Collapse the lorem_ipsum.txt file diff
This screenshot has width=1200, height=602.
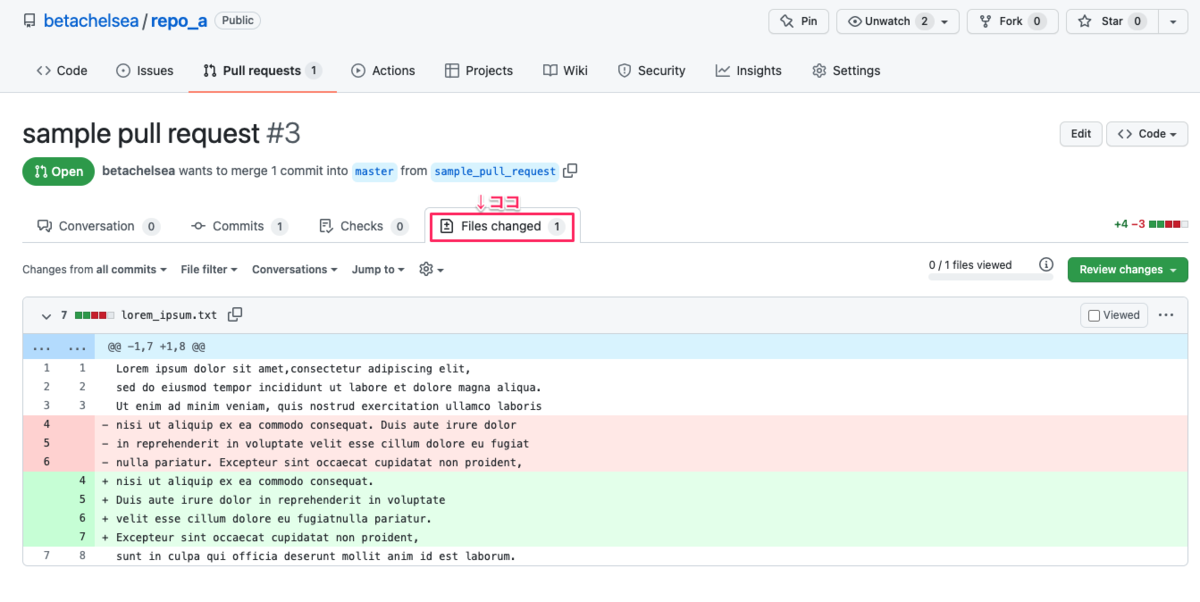46,315
